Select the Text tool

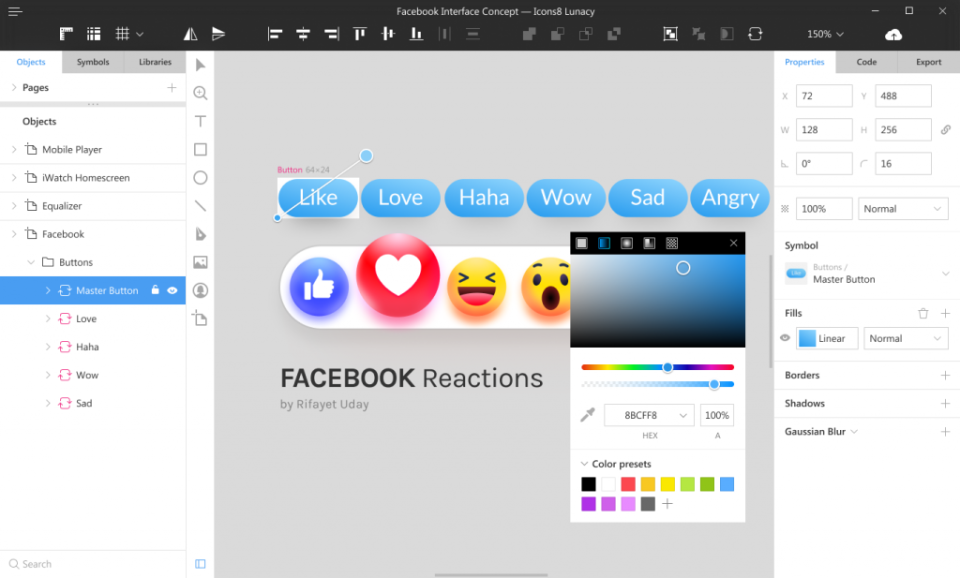(x=200, y=121)
